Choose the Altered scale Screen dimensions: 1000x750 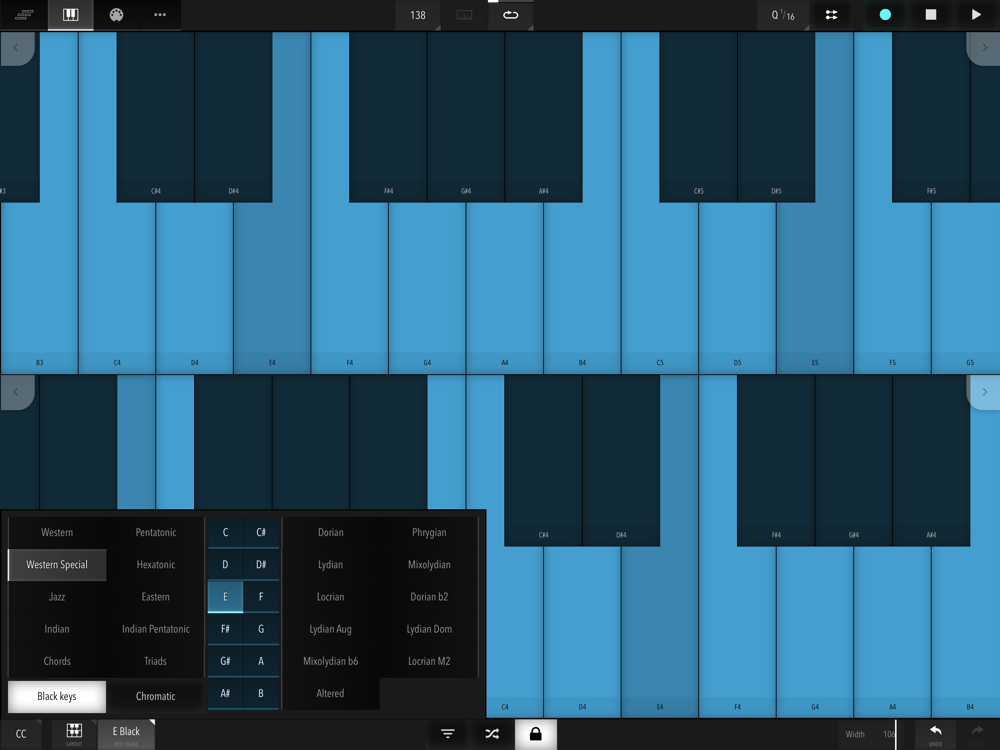(x=331, y=693)
